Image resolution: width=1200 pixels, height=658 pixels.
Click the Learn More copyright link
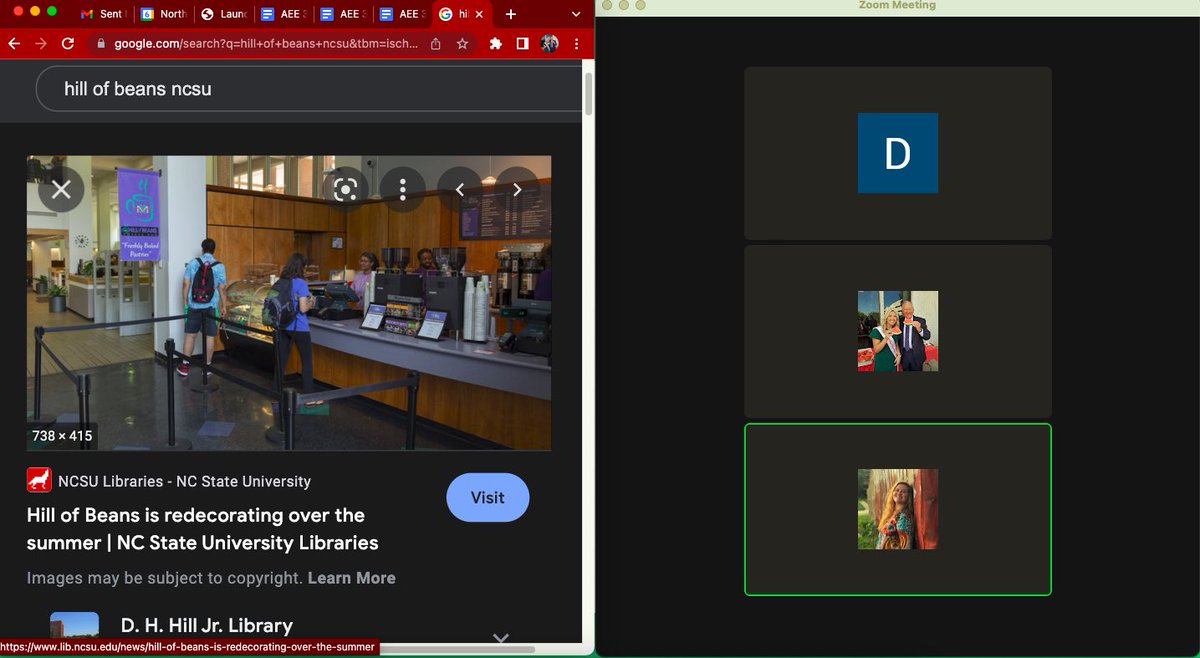tap(351, 578)
